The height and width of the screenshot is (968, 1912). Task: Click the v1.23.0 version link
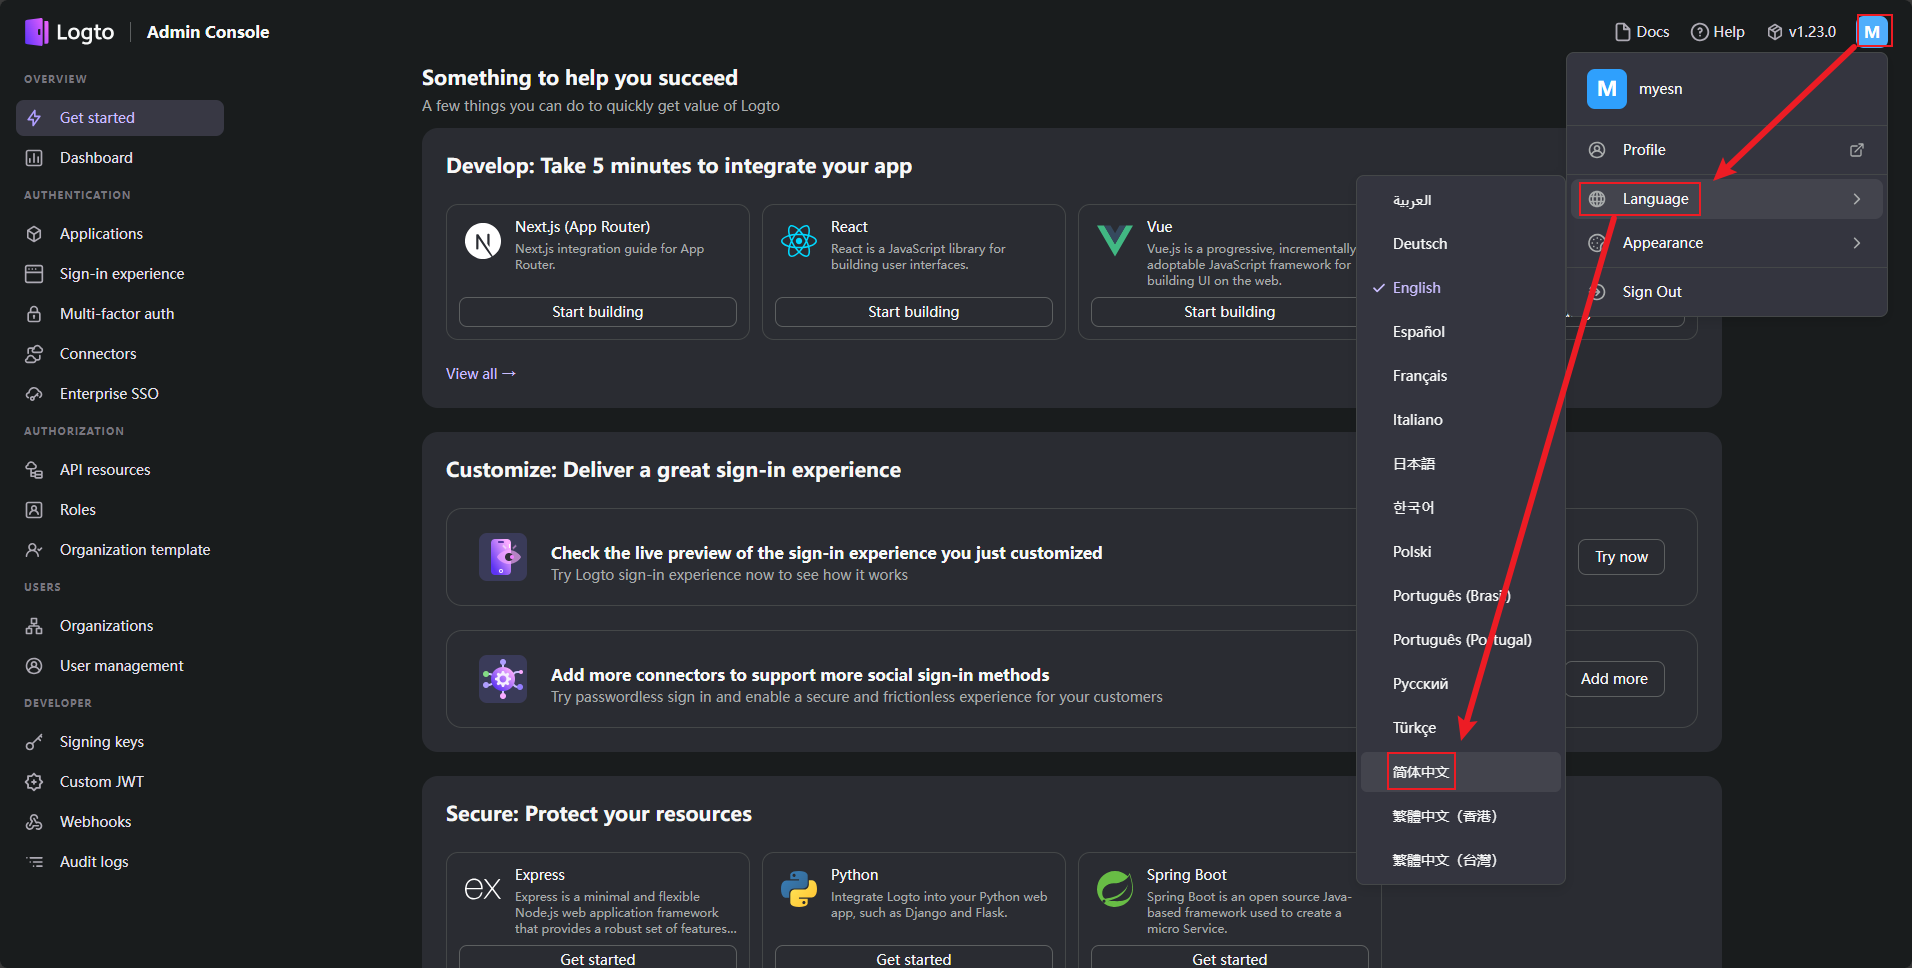click(1801, 32)
